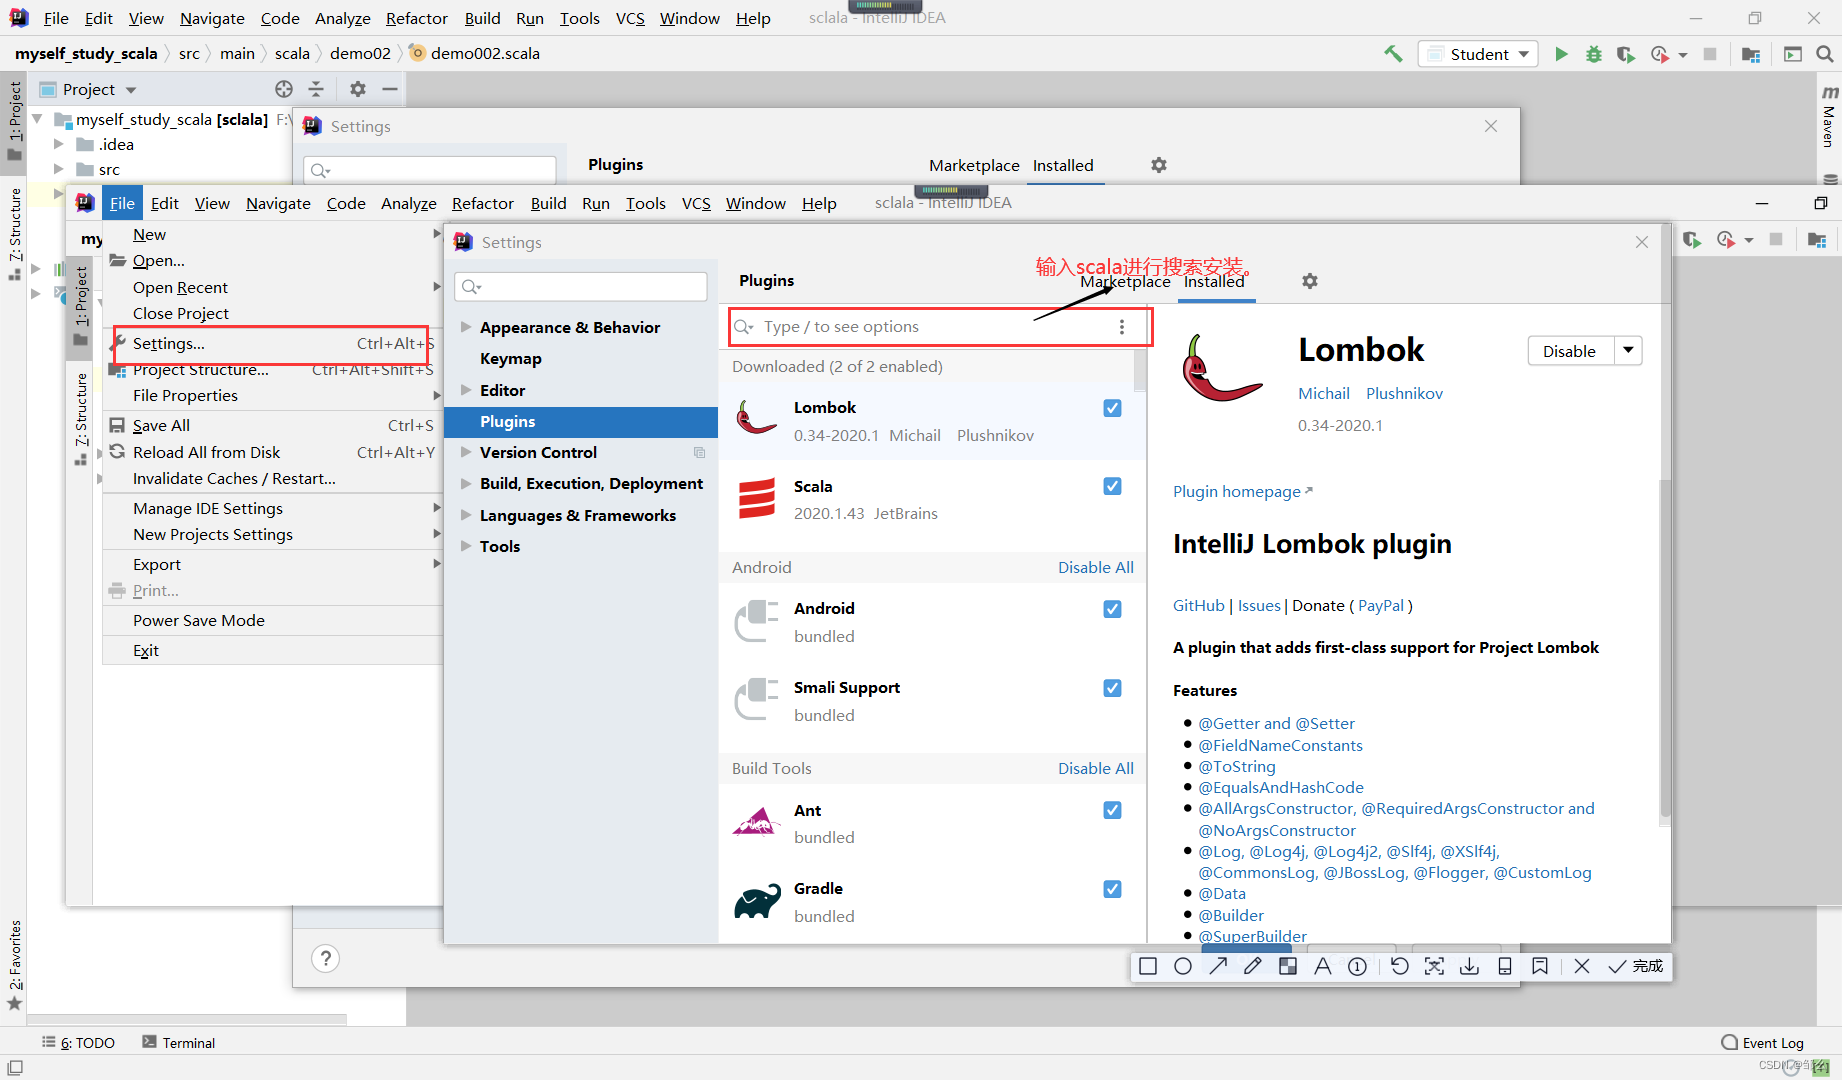The height and width of the screenshot is (1080, 1842).
Task: Select rectangle annotation tool
Action: (1148, 966)
